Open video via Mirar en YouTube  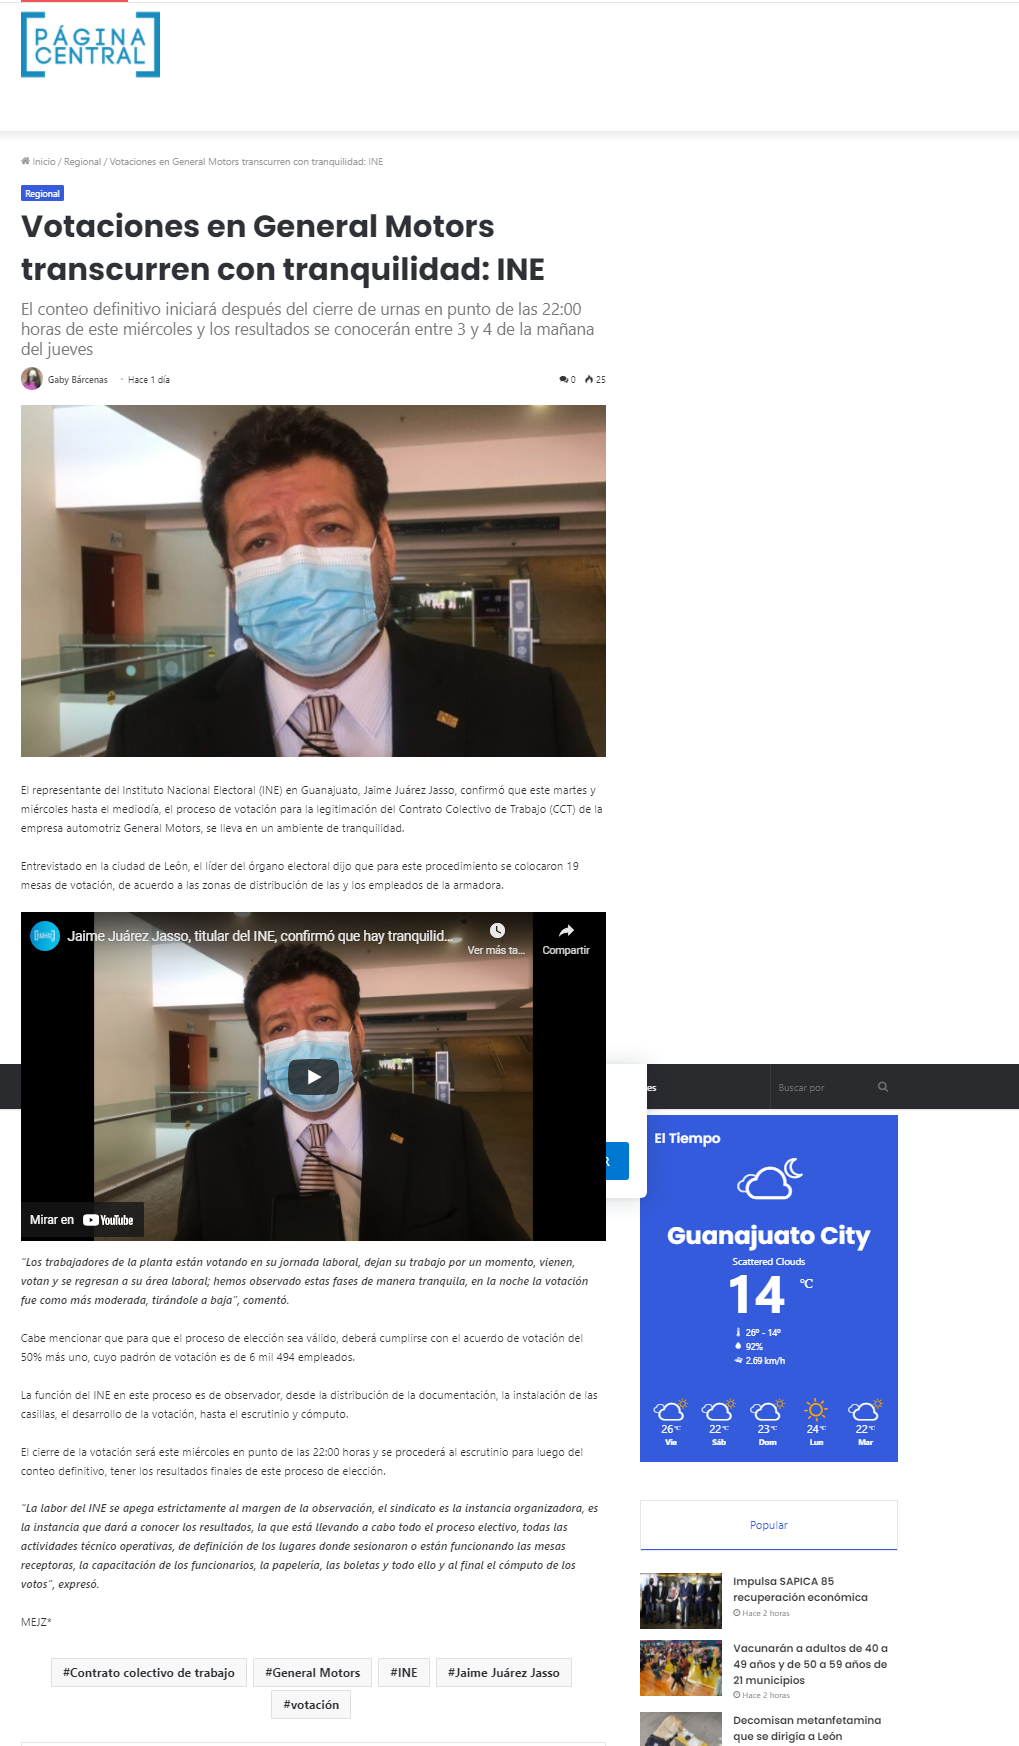(82, 1220)
